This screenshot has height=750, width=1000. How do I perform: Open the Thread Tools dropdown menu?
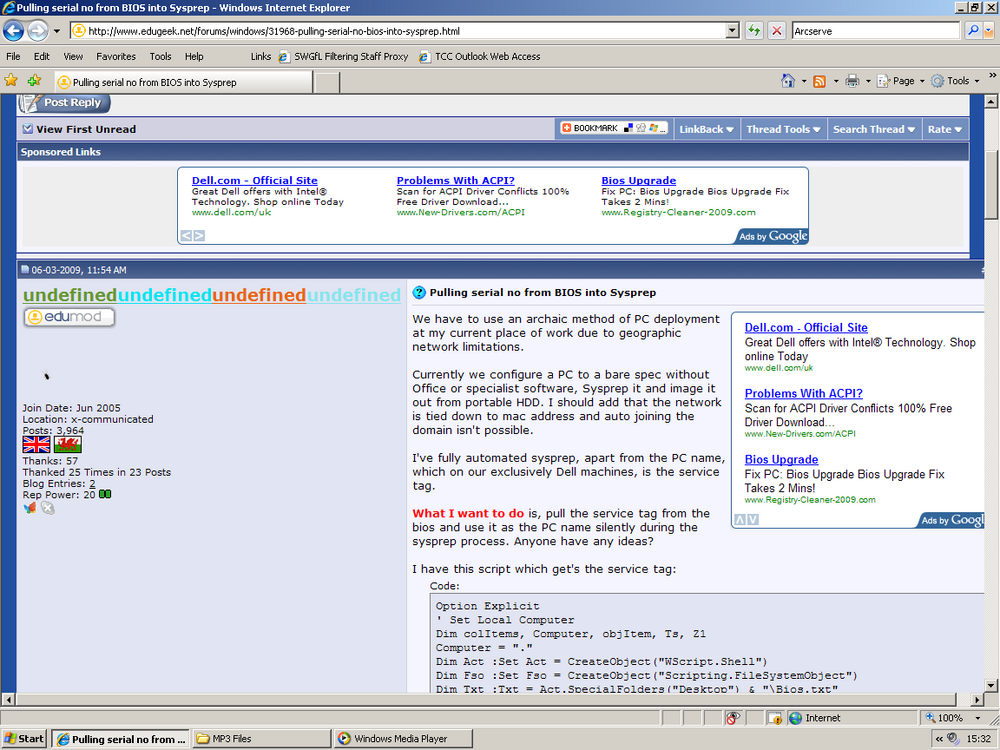click(783, 129)
